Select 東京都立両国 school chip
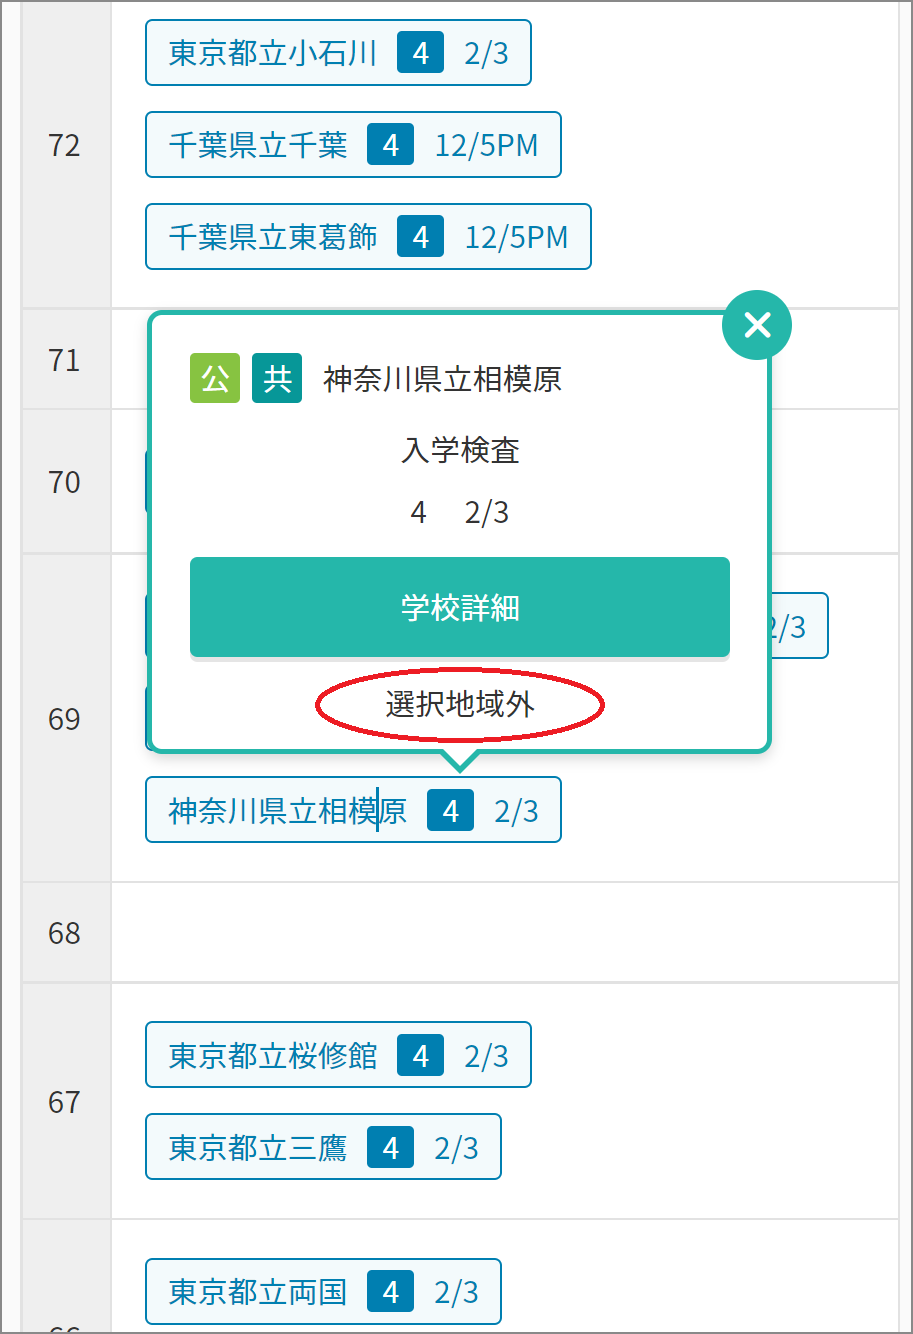The image size is (913, 1334). 323,1292
